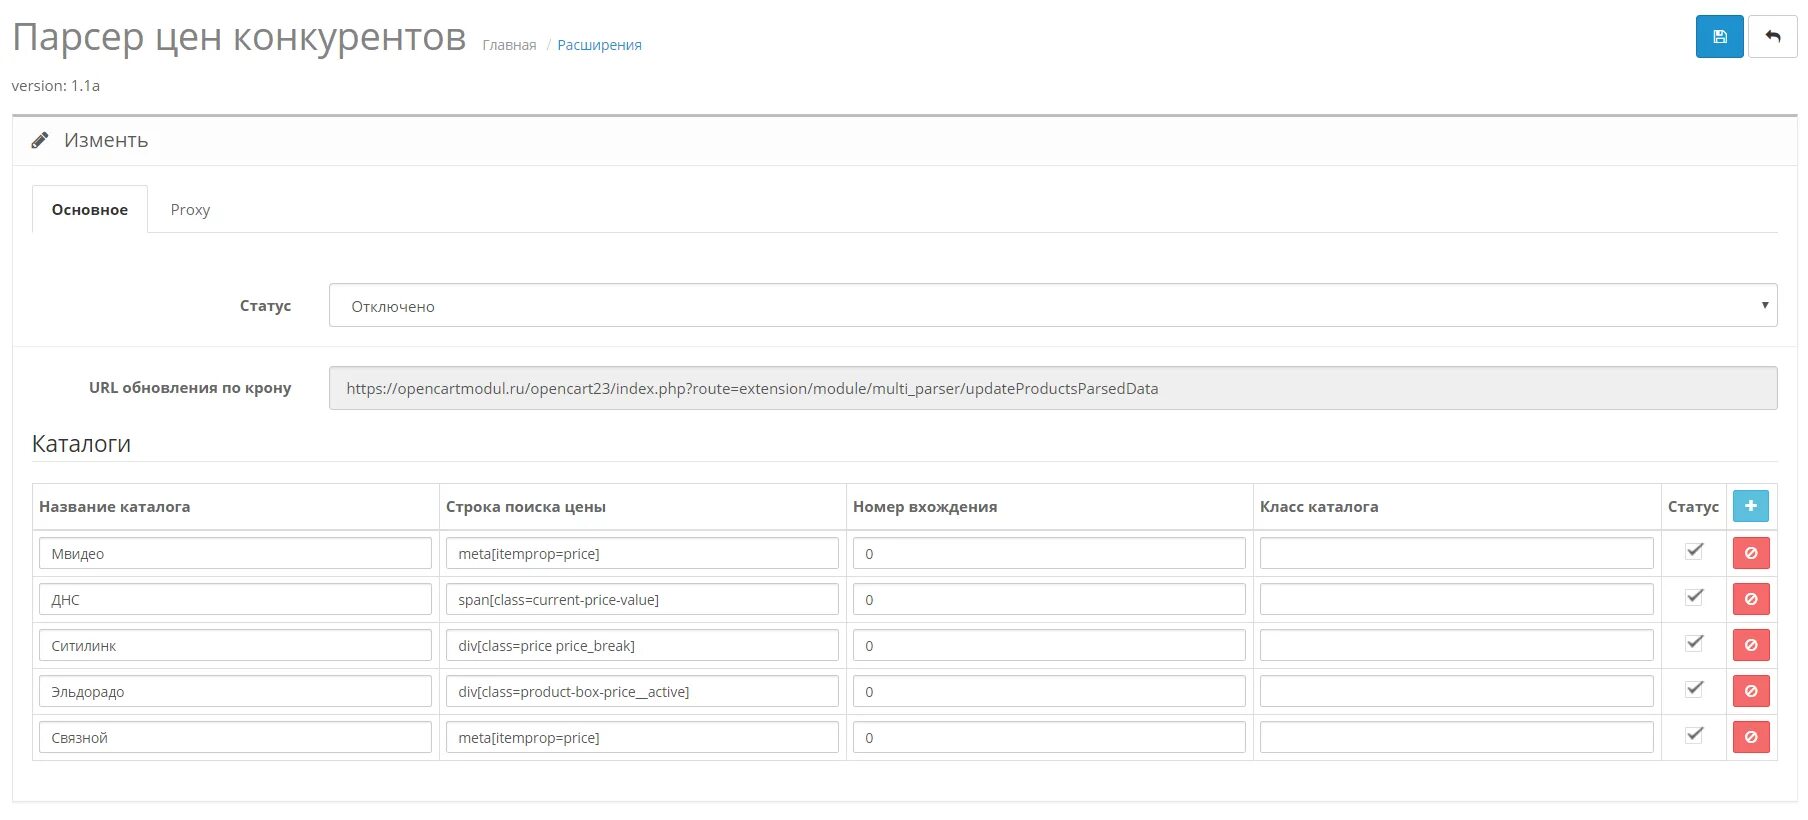
Task: Click catalog class field for ДНС
Action: [x=1456, y=599]
